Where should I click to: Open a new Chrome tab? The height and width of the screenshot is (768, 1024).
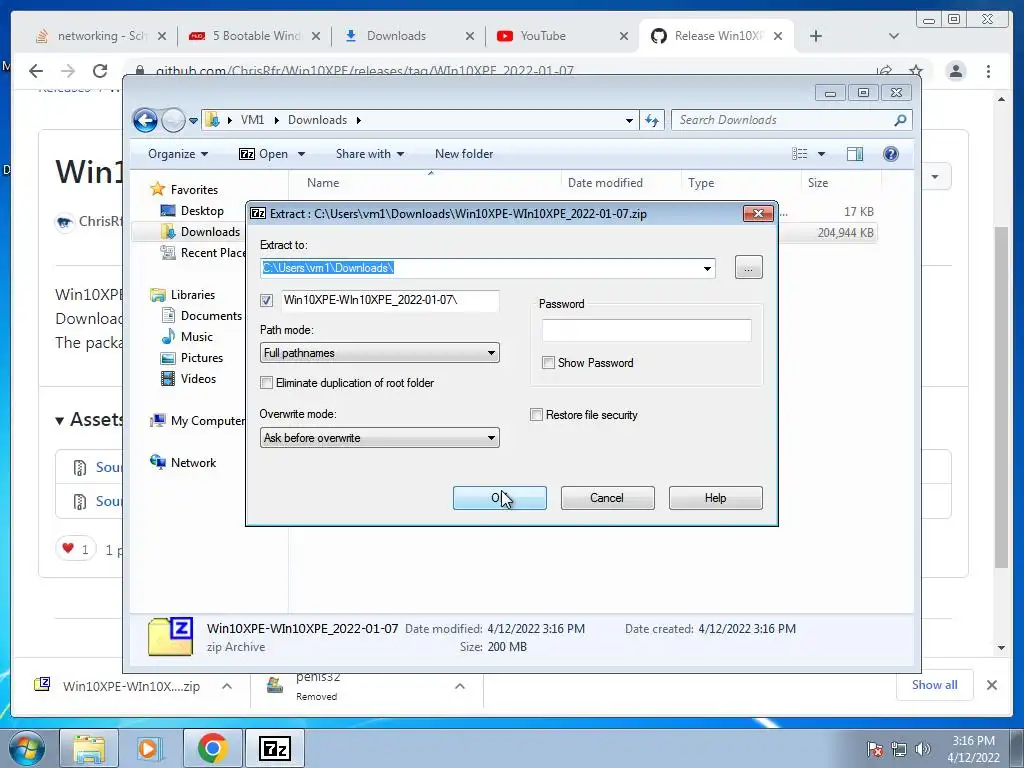click(816, 36)
